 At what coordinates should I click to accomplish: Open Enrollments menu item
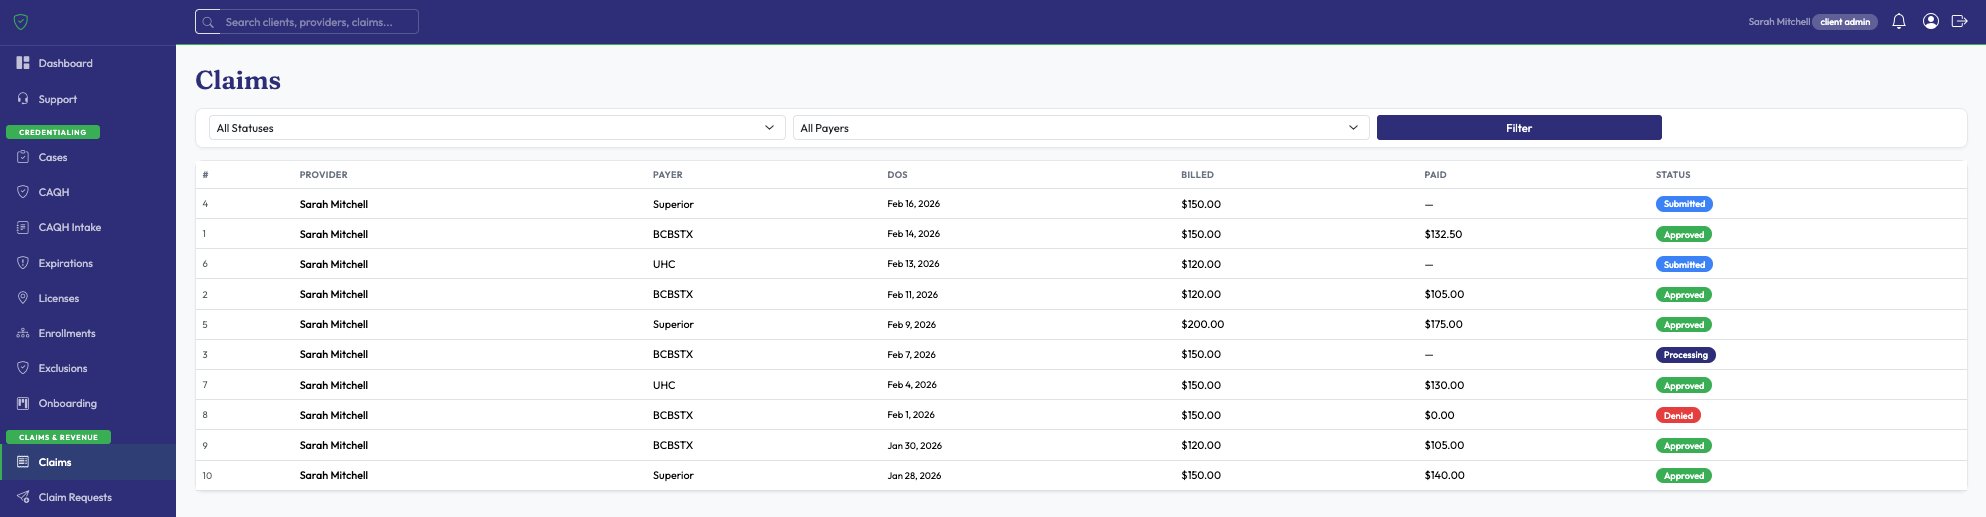[x=88, y=333]
